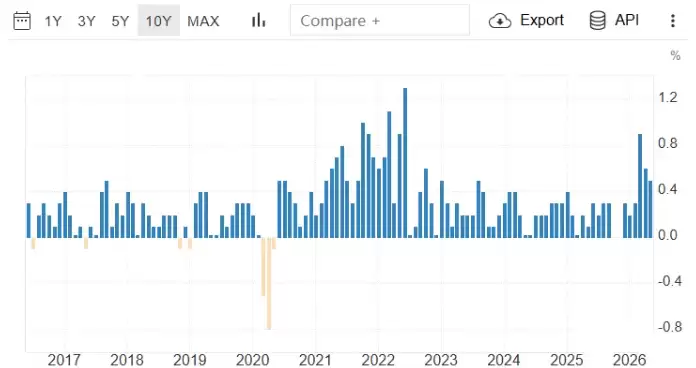Click the 2021 x-axis label
The image size is (696, 368).
click(316, 360)
